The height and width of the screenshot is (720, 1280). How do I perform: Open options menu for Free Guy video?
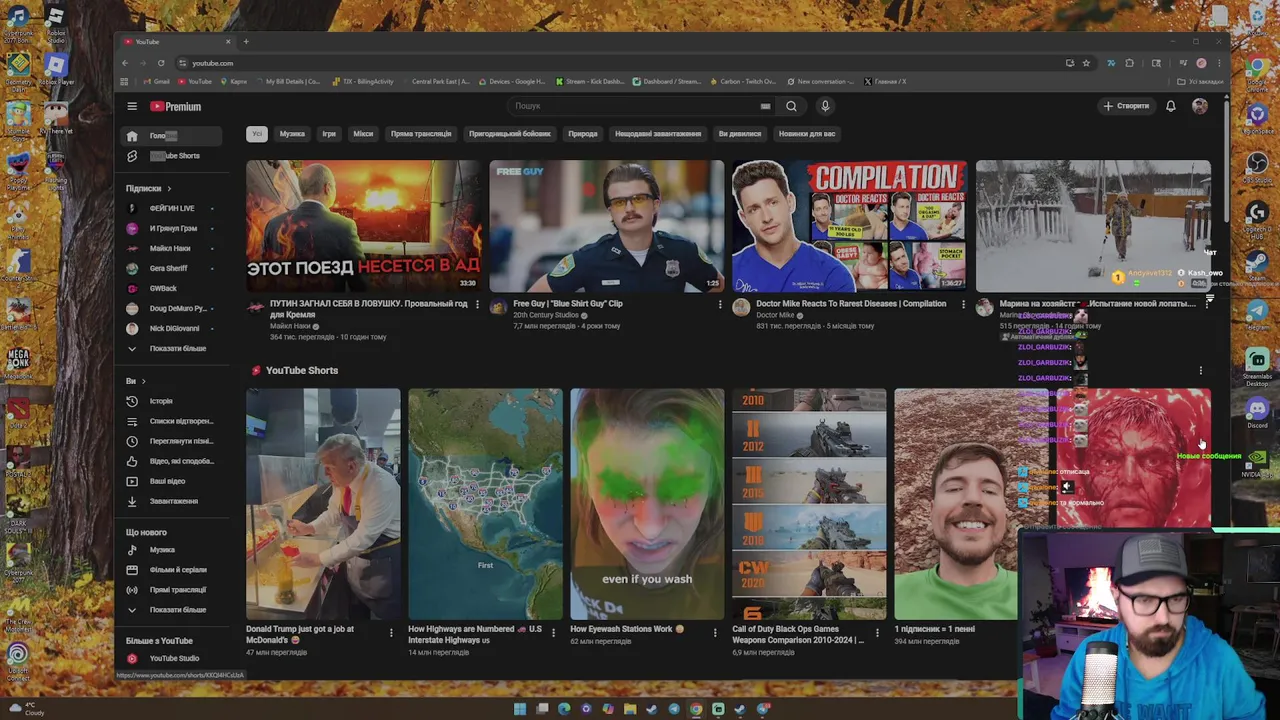coord(720,304)
